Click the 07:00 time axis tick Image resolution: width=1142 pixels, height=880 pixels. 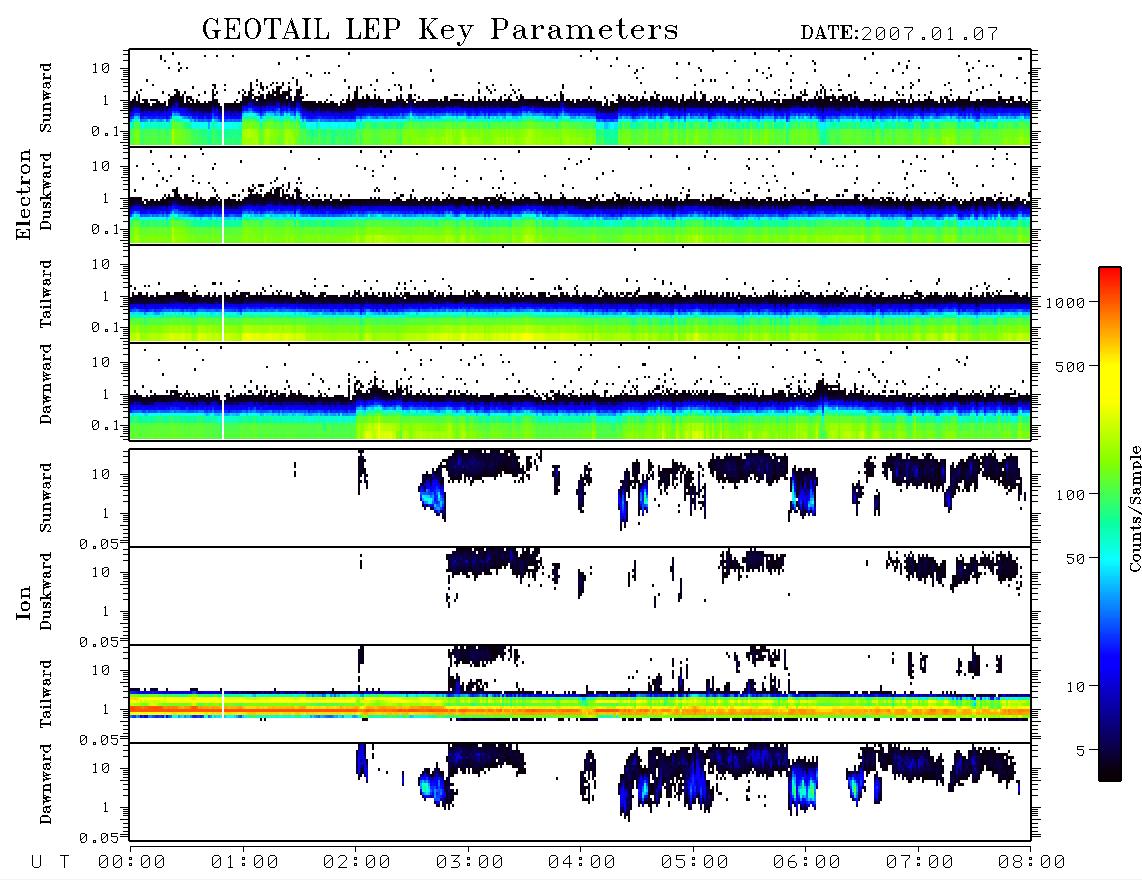tap(920, 863)
